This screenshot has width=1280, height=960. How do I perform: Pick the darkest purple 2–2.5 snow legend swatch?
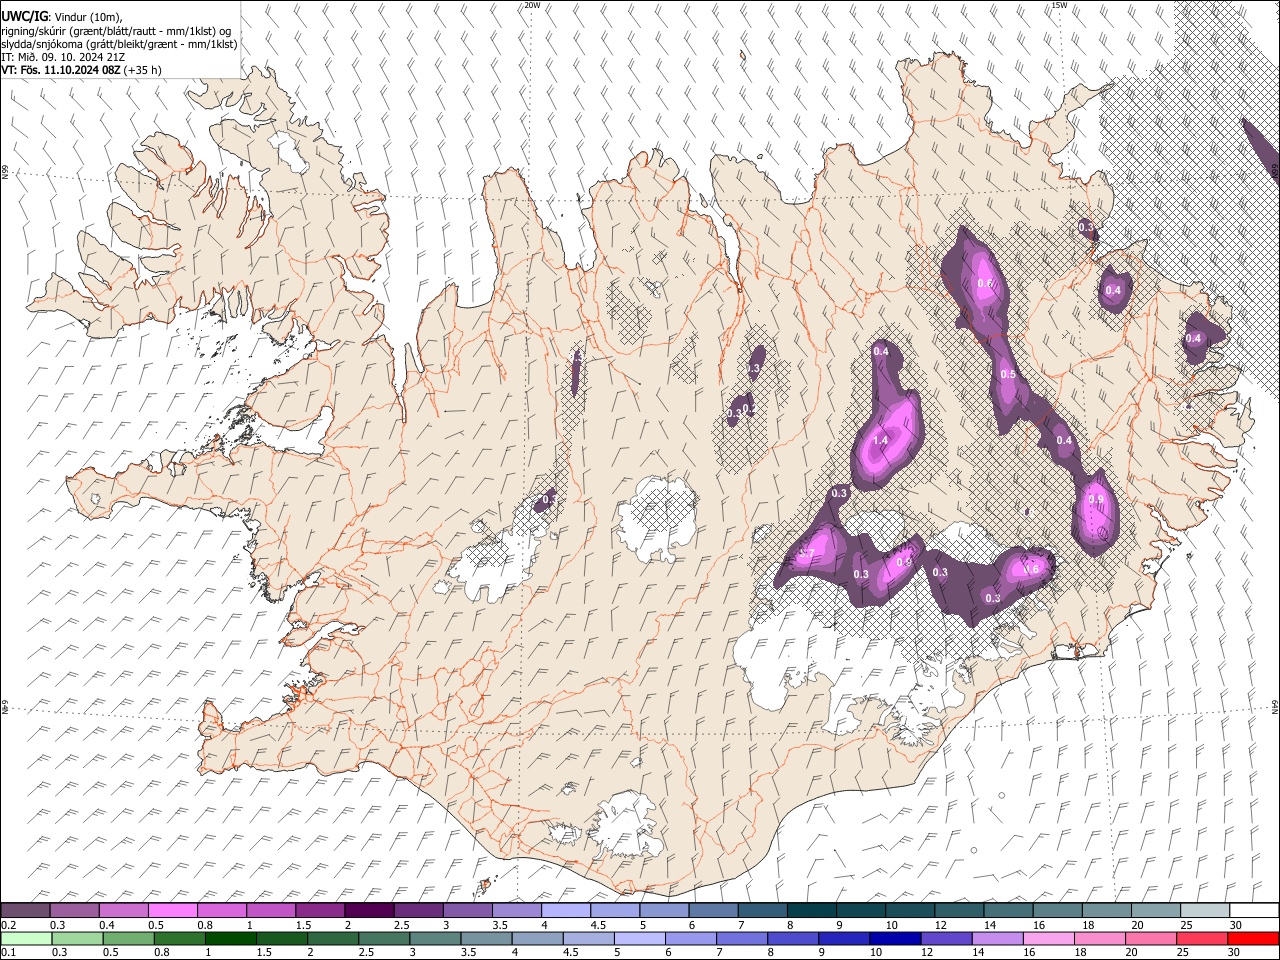(369, 910)
